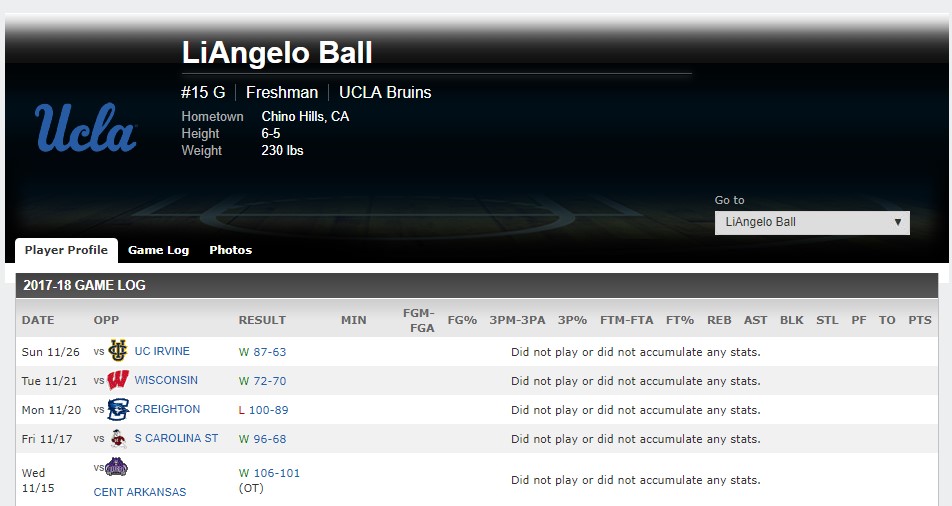Switch to the Game Log tab
This screenshot has height=506, width=952.
click(158, 250)
